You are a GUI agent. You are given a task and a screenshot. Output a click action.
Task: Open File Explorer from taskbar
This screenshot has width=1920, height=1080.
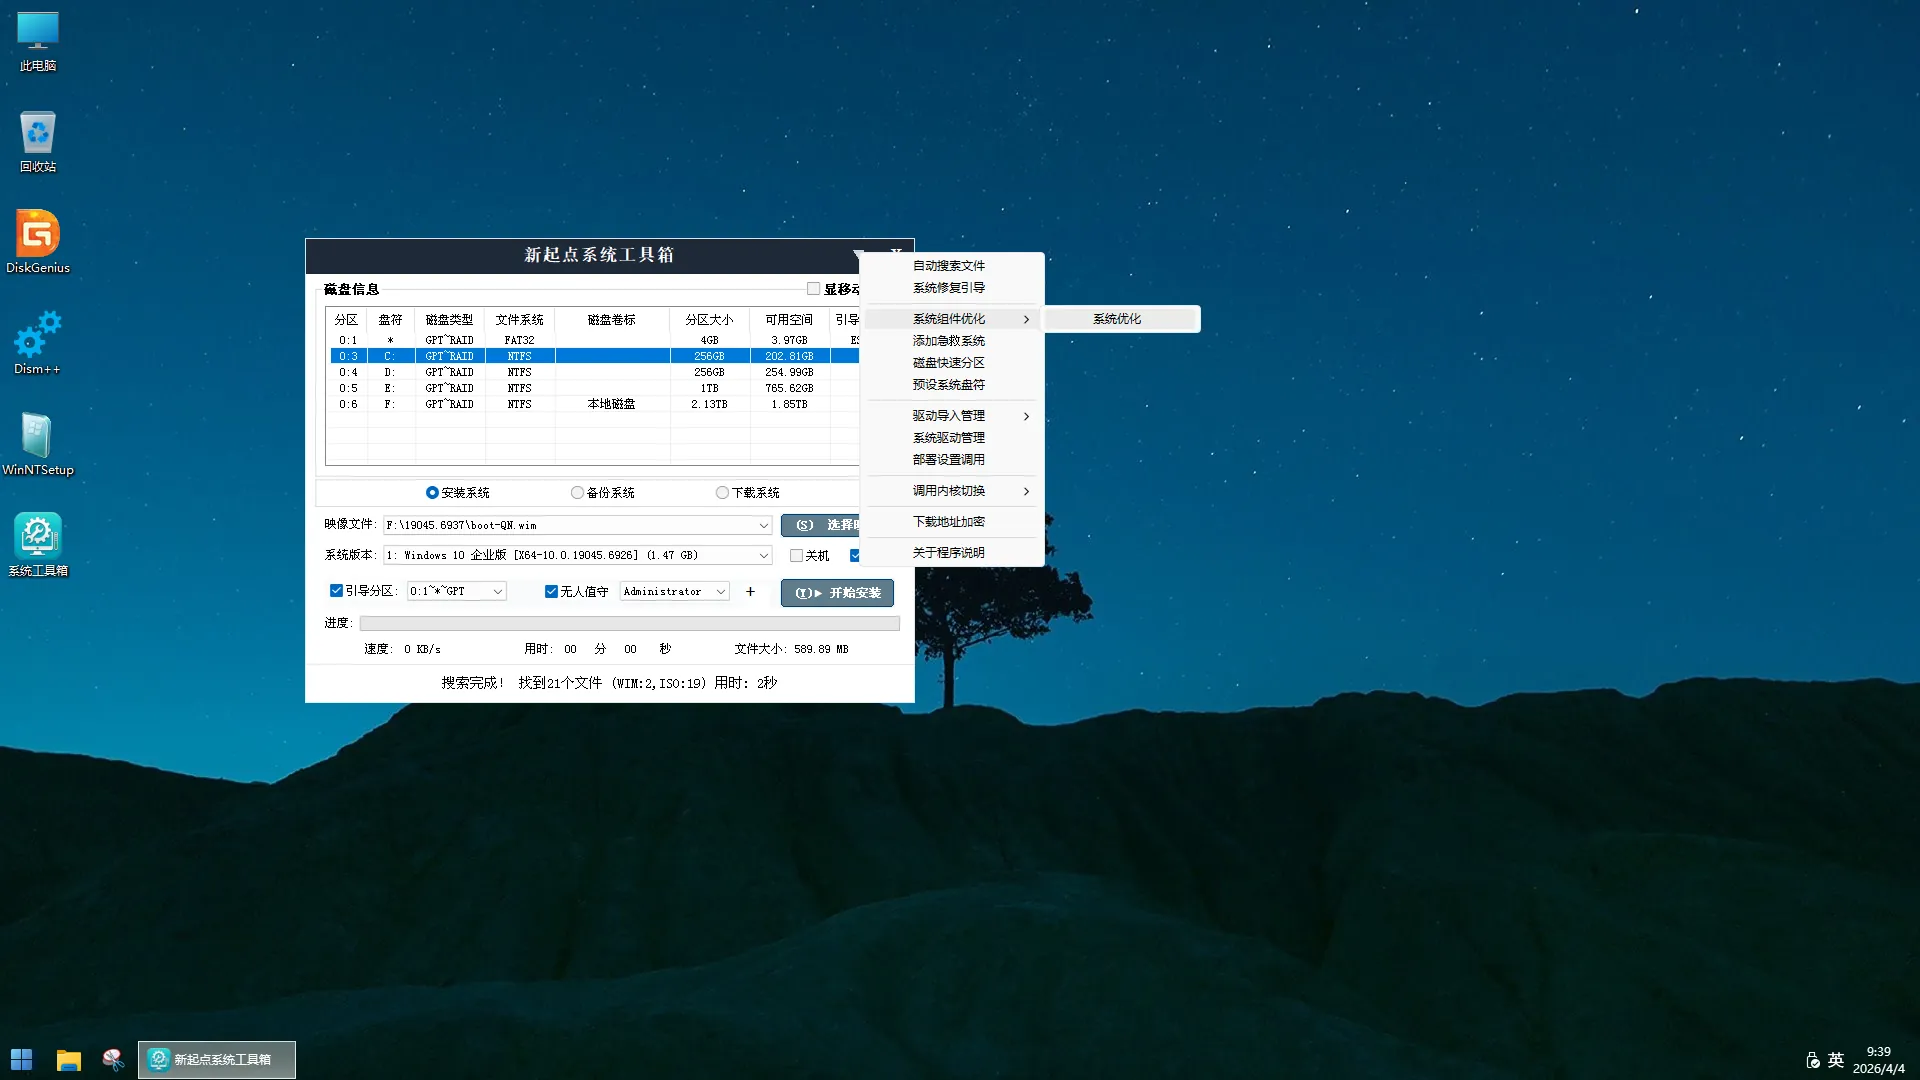[68, 1060]
